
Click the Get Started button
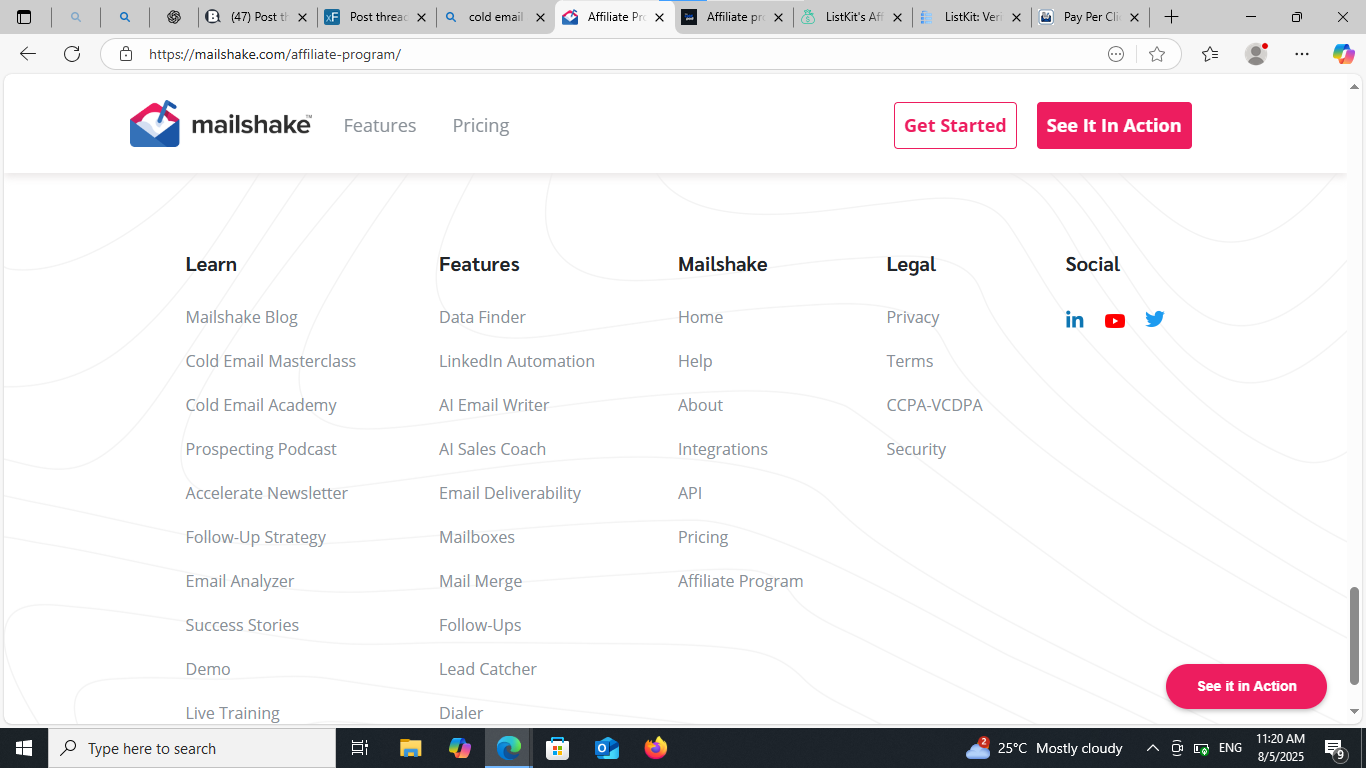coord(955,125)
